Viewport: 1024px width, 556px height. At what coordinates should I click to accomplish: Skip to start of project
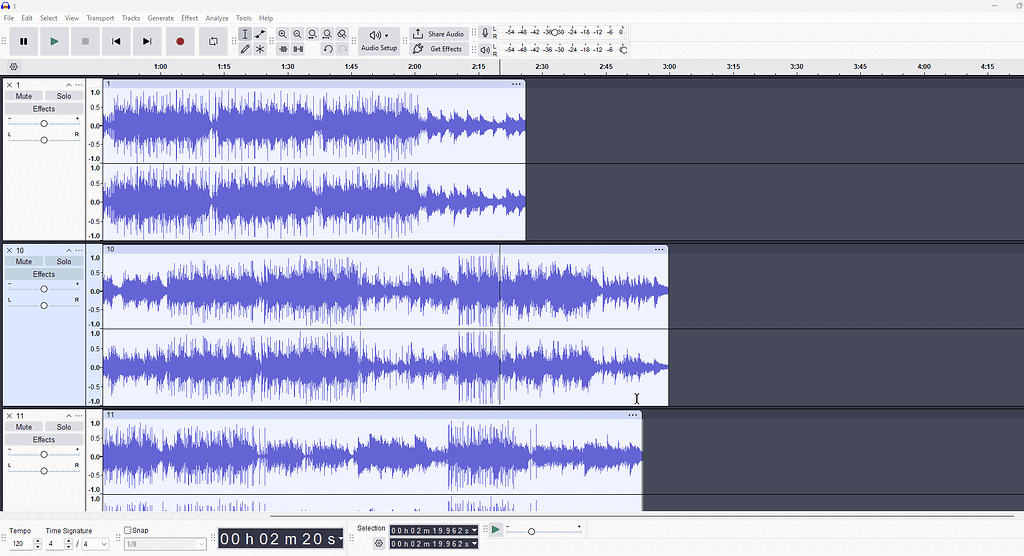click(116, 41)
